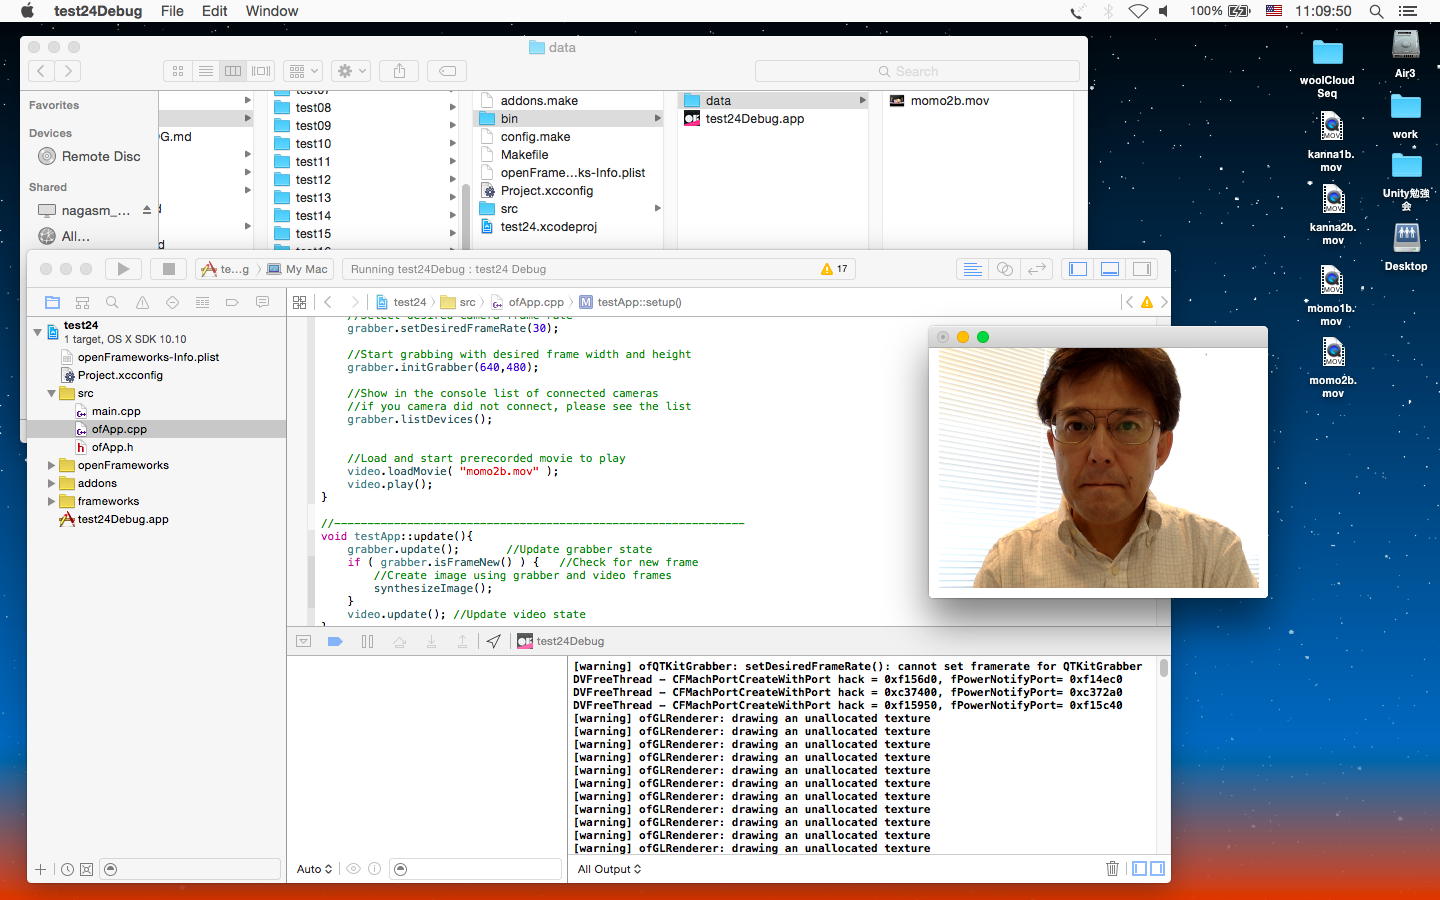This screenshot has height=900, width=1440.
Task: Select the Assistant editor button in Xcode
Action: [1005, 269]
